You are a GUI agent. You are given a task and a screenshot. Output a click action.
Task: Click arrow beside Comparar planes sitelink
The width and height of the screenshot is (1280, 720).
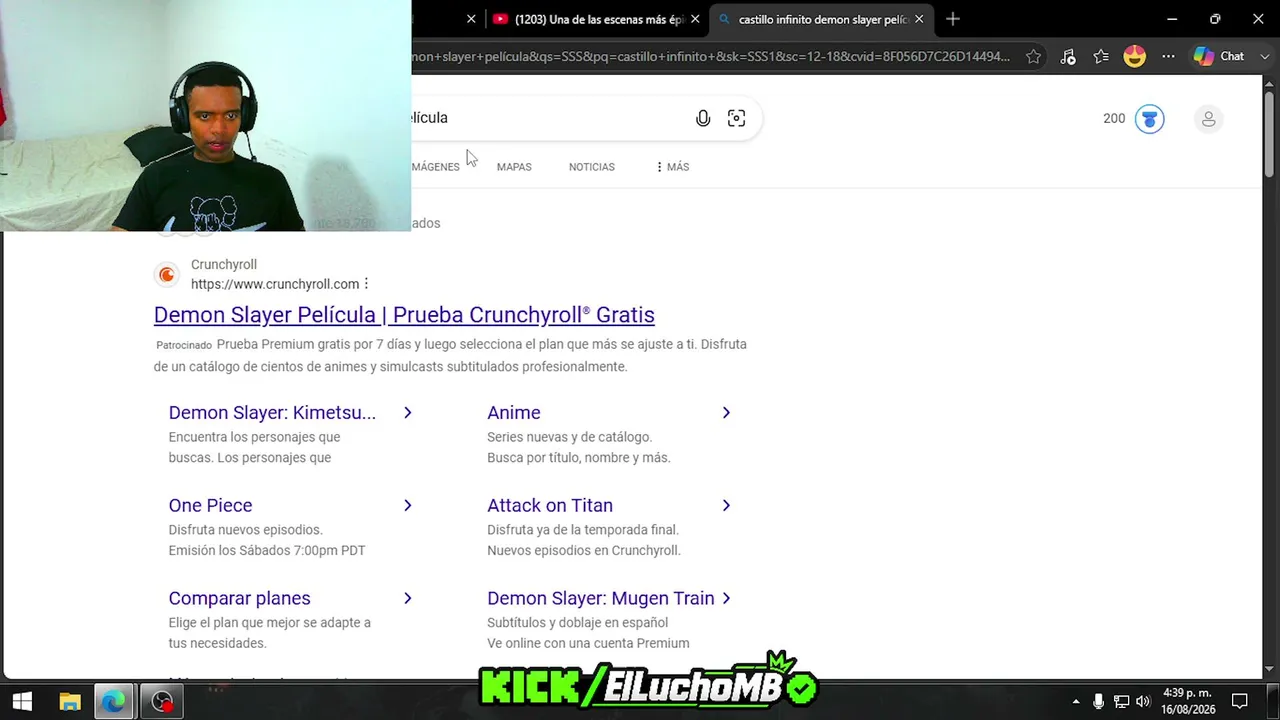(407, 599)
